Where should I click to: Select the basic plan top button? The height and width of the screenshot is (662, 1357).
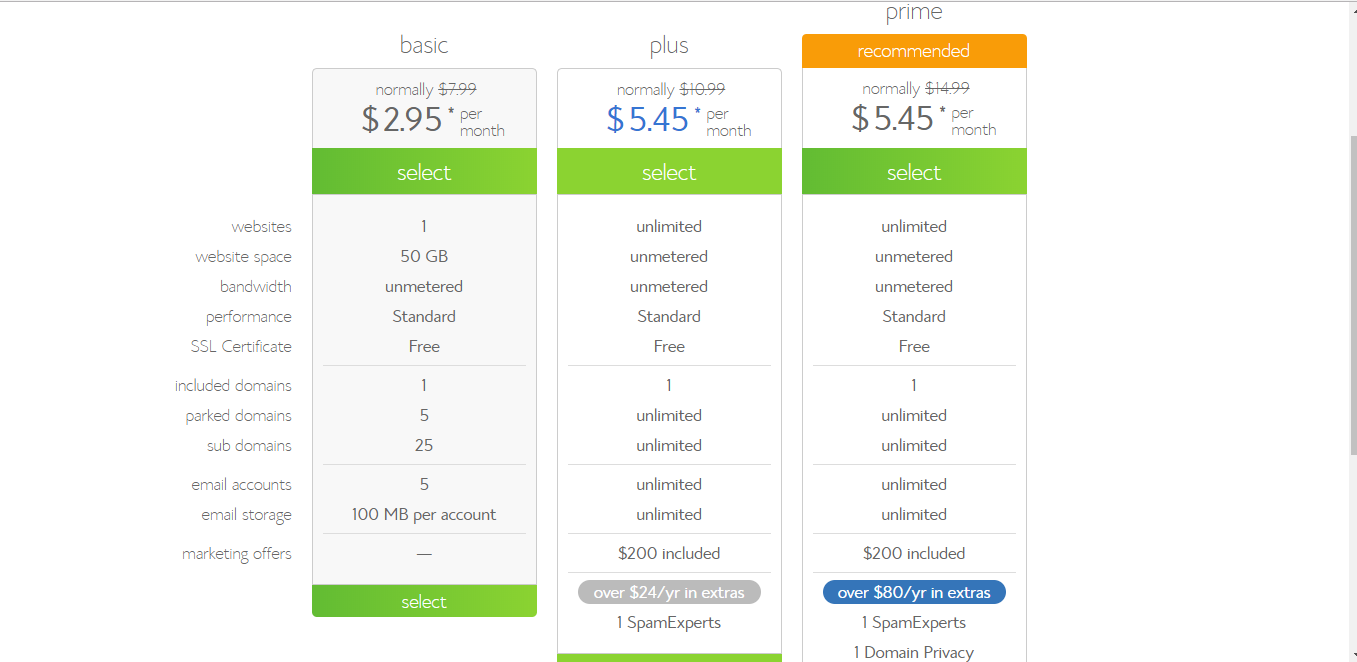point(424,171)
